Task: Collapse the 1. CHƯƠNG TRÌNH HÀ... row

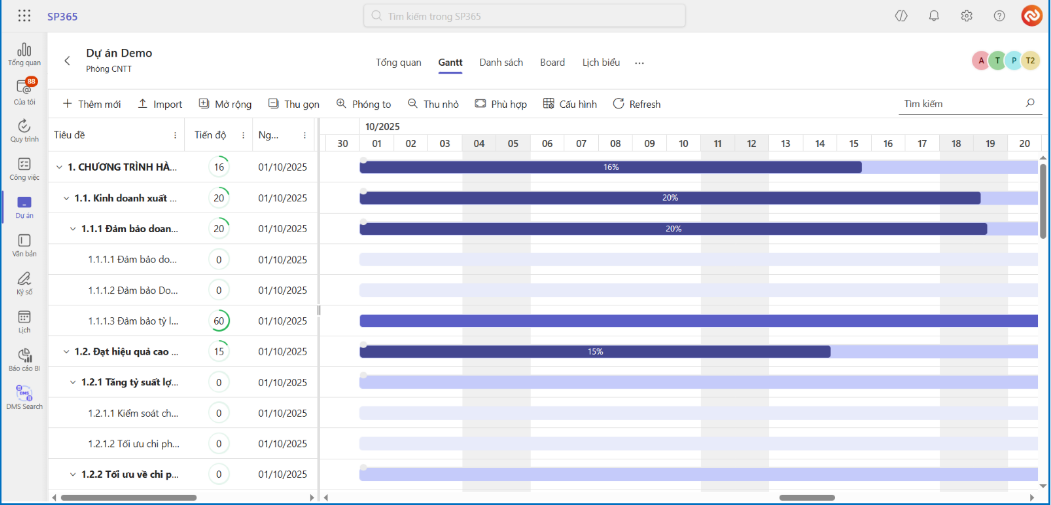Action: [59, 167]
